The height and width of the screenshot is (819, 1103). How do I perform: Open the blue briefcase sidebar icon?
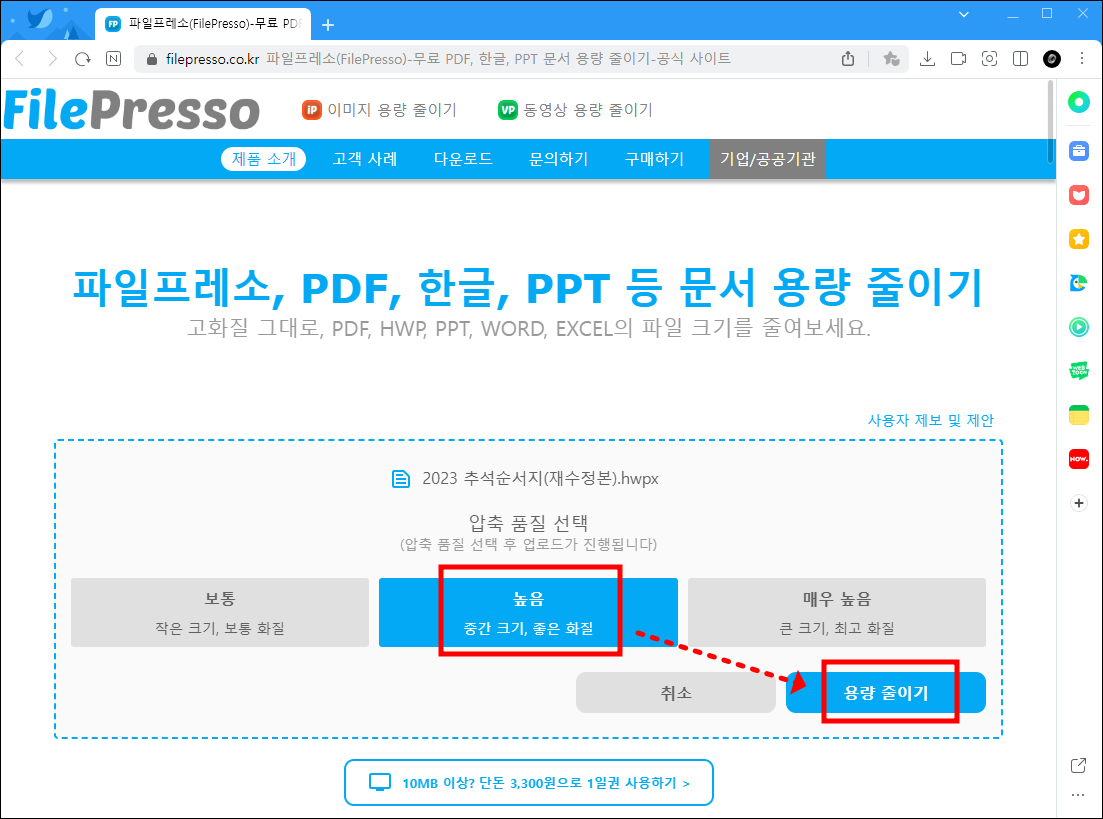point(1078,151)
